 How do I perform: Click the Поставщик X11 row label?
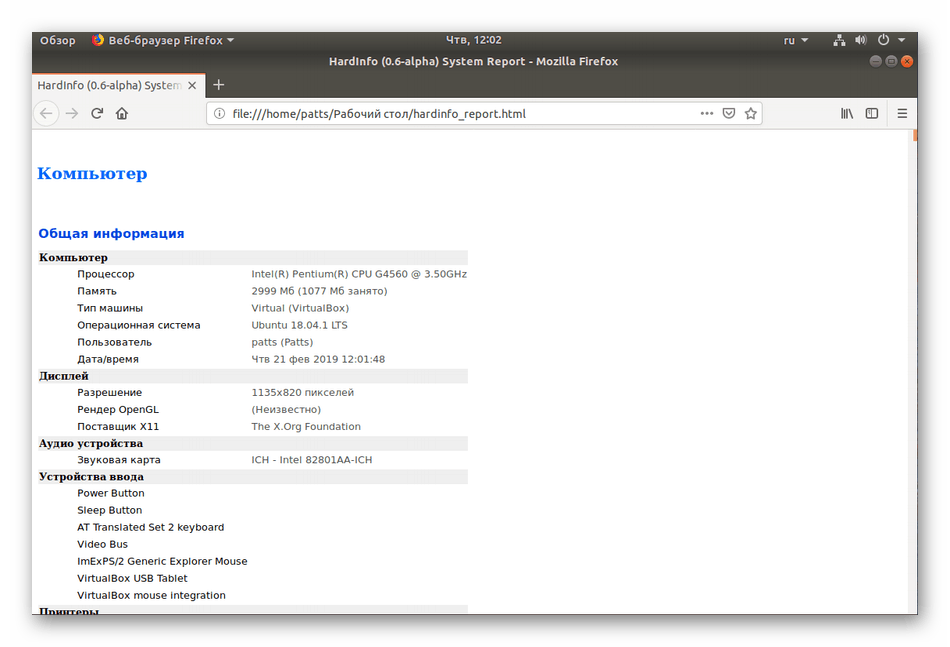(x=118, y=426)
